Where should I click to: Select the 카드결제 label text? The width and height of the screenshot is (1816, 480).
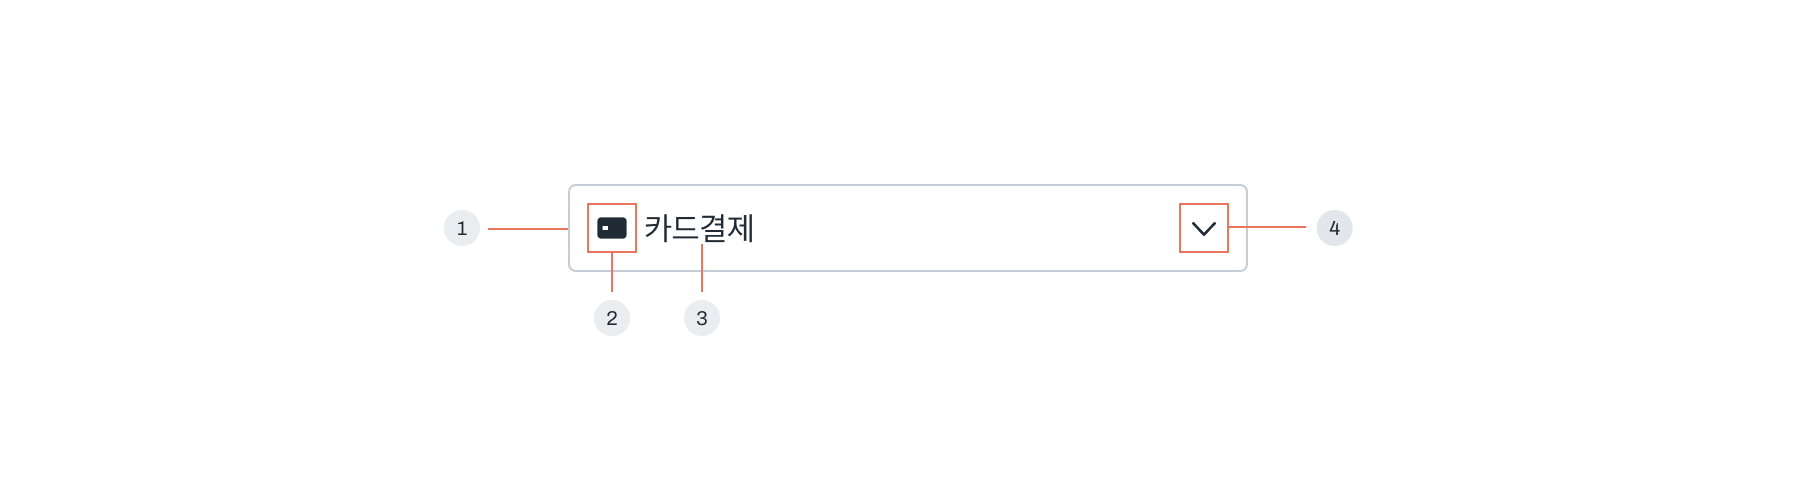699,228
